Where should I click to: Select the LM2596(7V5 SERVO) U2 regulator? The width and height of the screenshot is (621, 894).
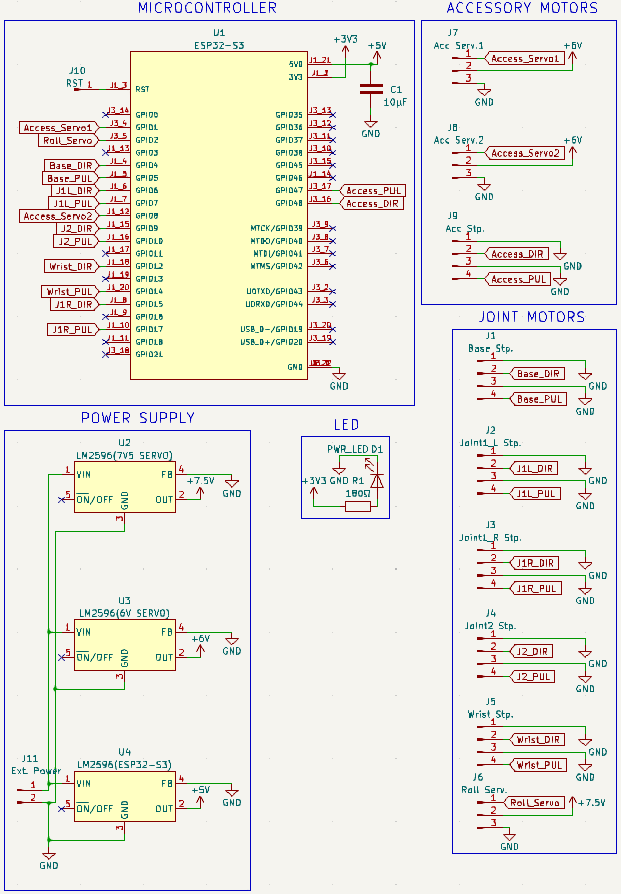(x=125, y=487)
